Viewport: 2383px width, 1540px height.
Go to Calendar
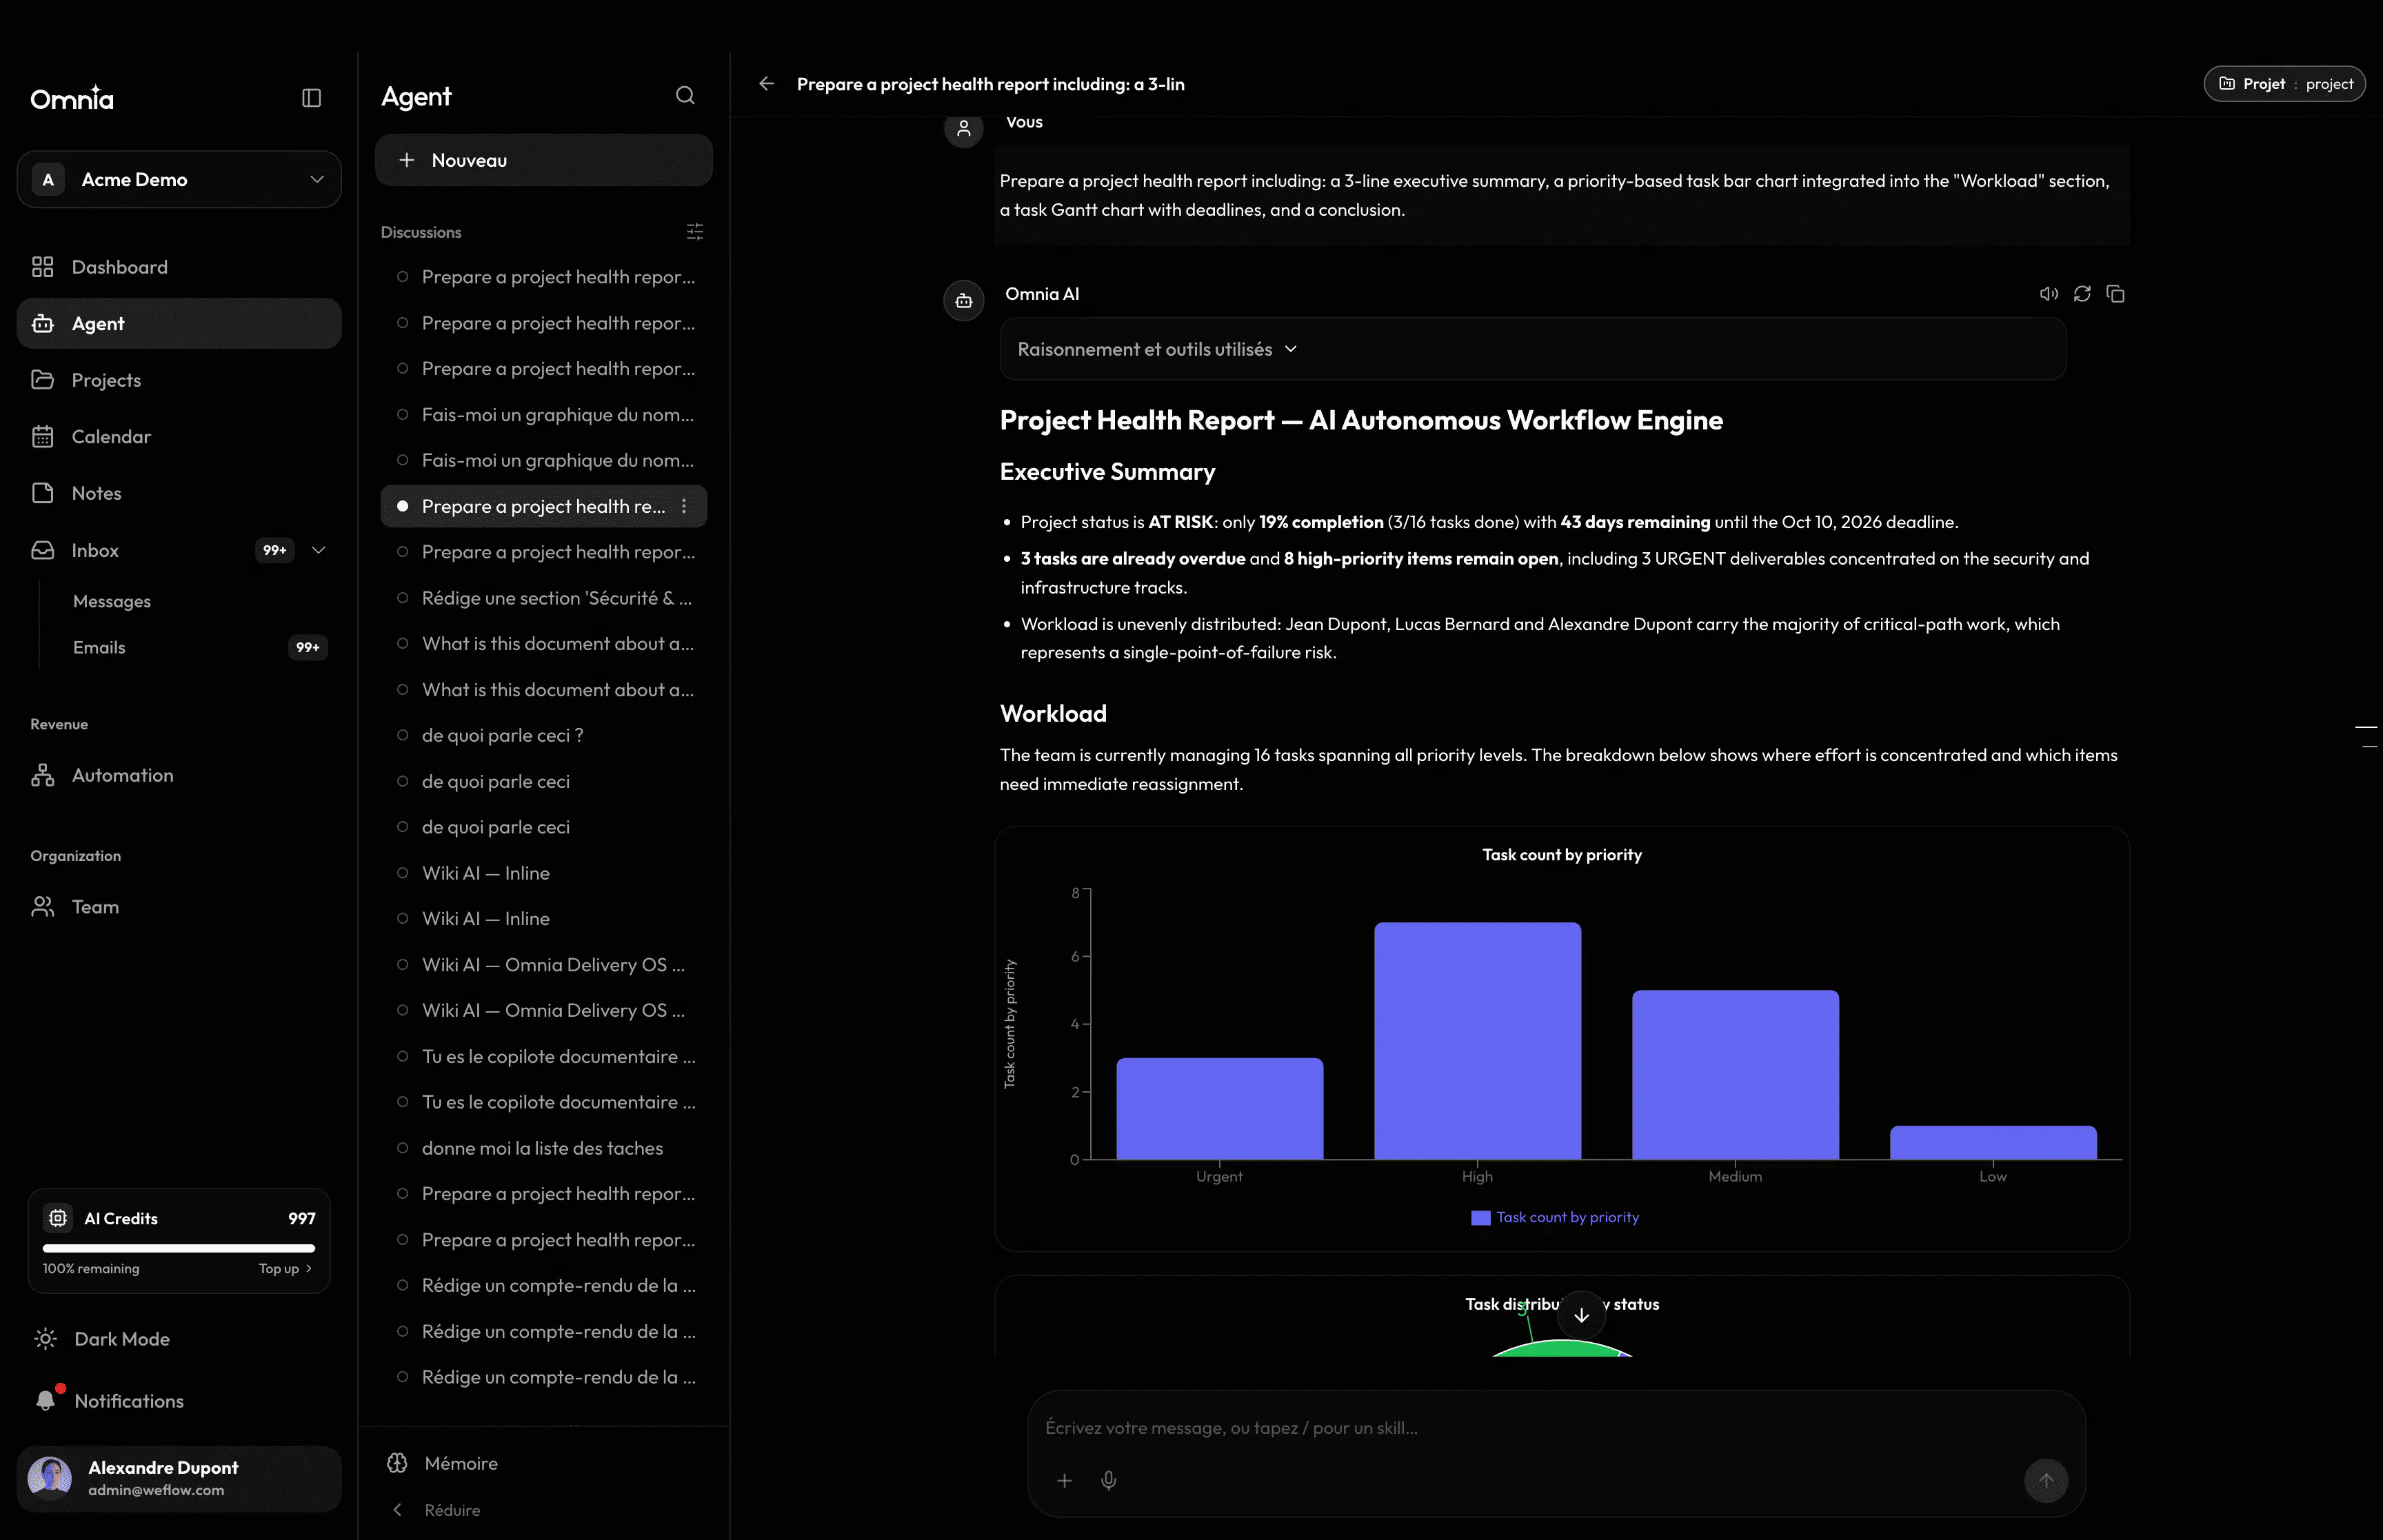pos(179,437)
